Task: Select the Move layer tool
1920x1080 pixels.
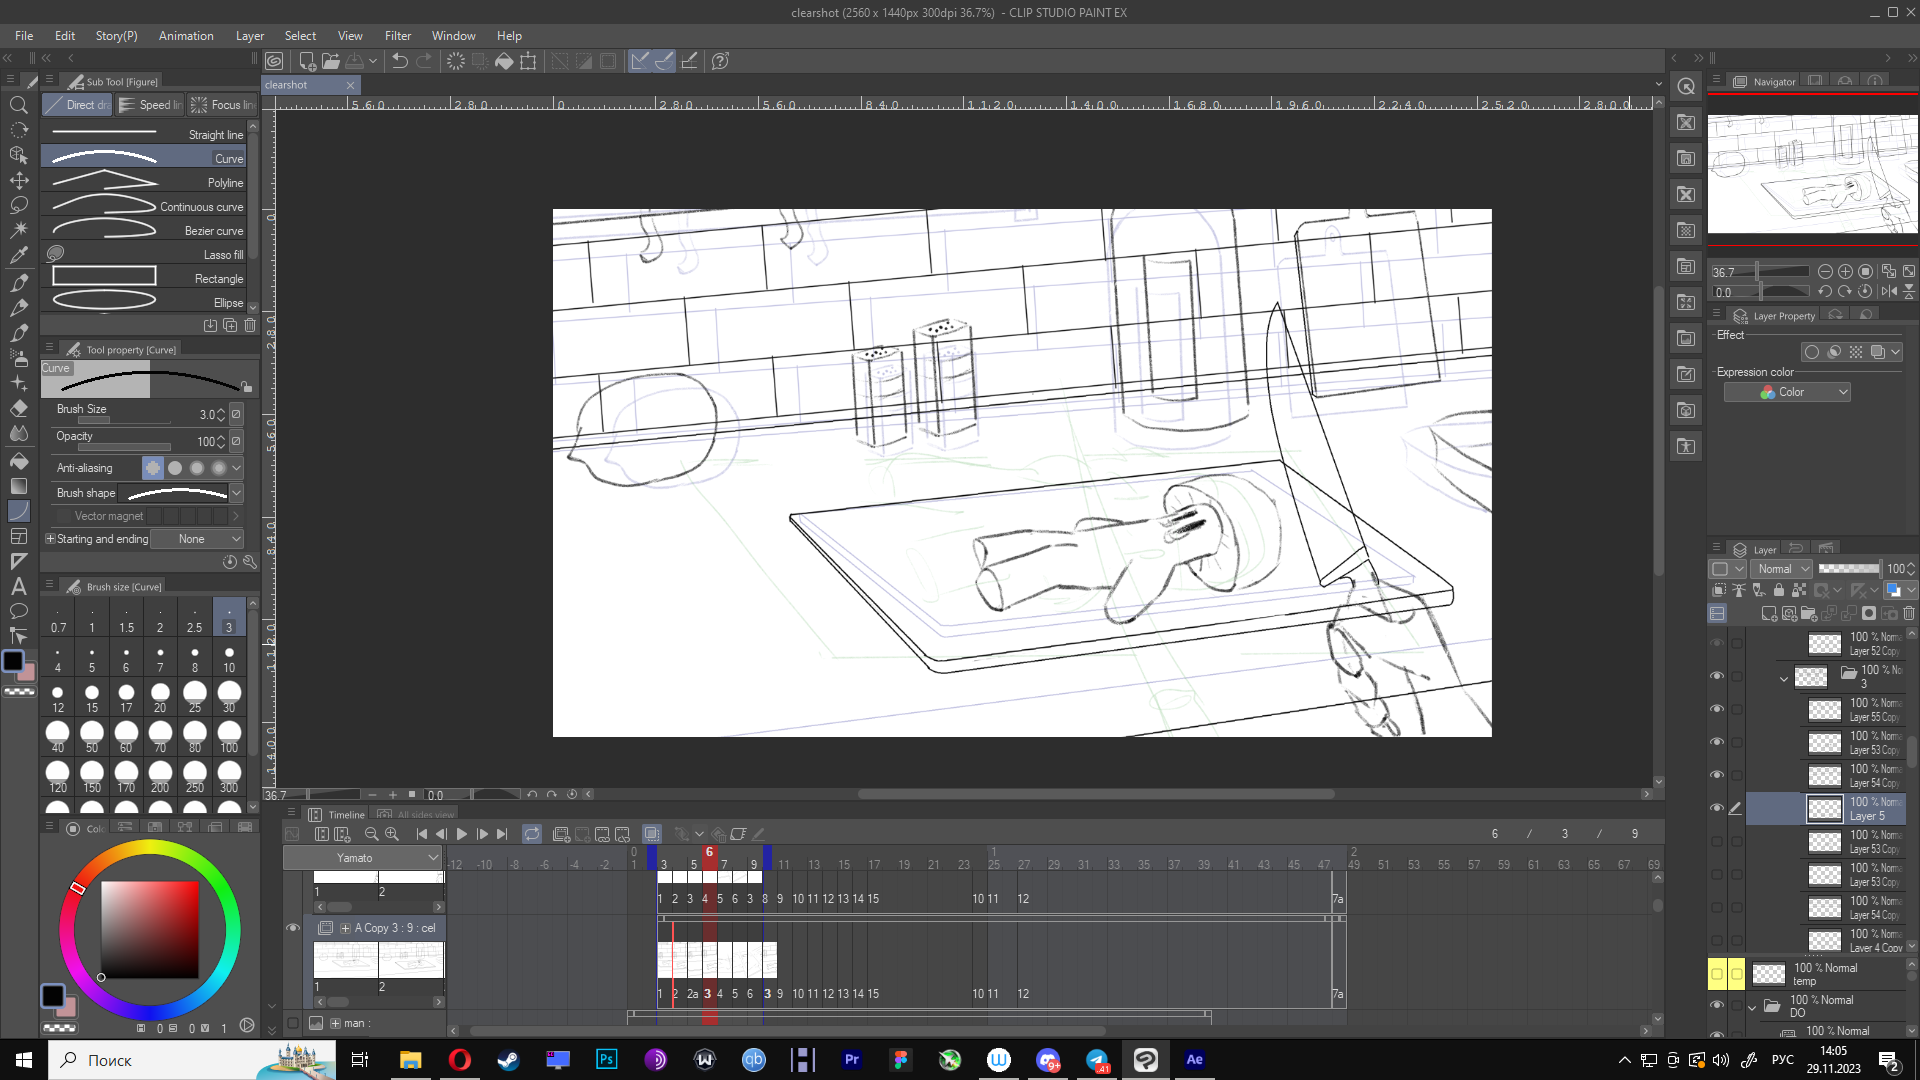Action: tap(19, 180)
